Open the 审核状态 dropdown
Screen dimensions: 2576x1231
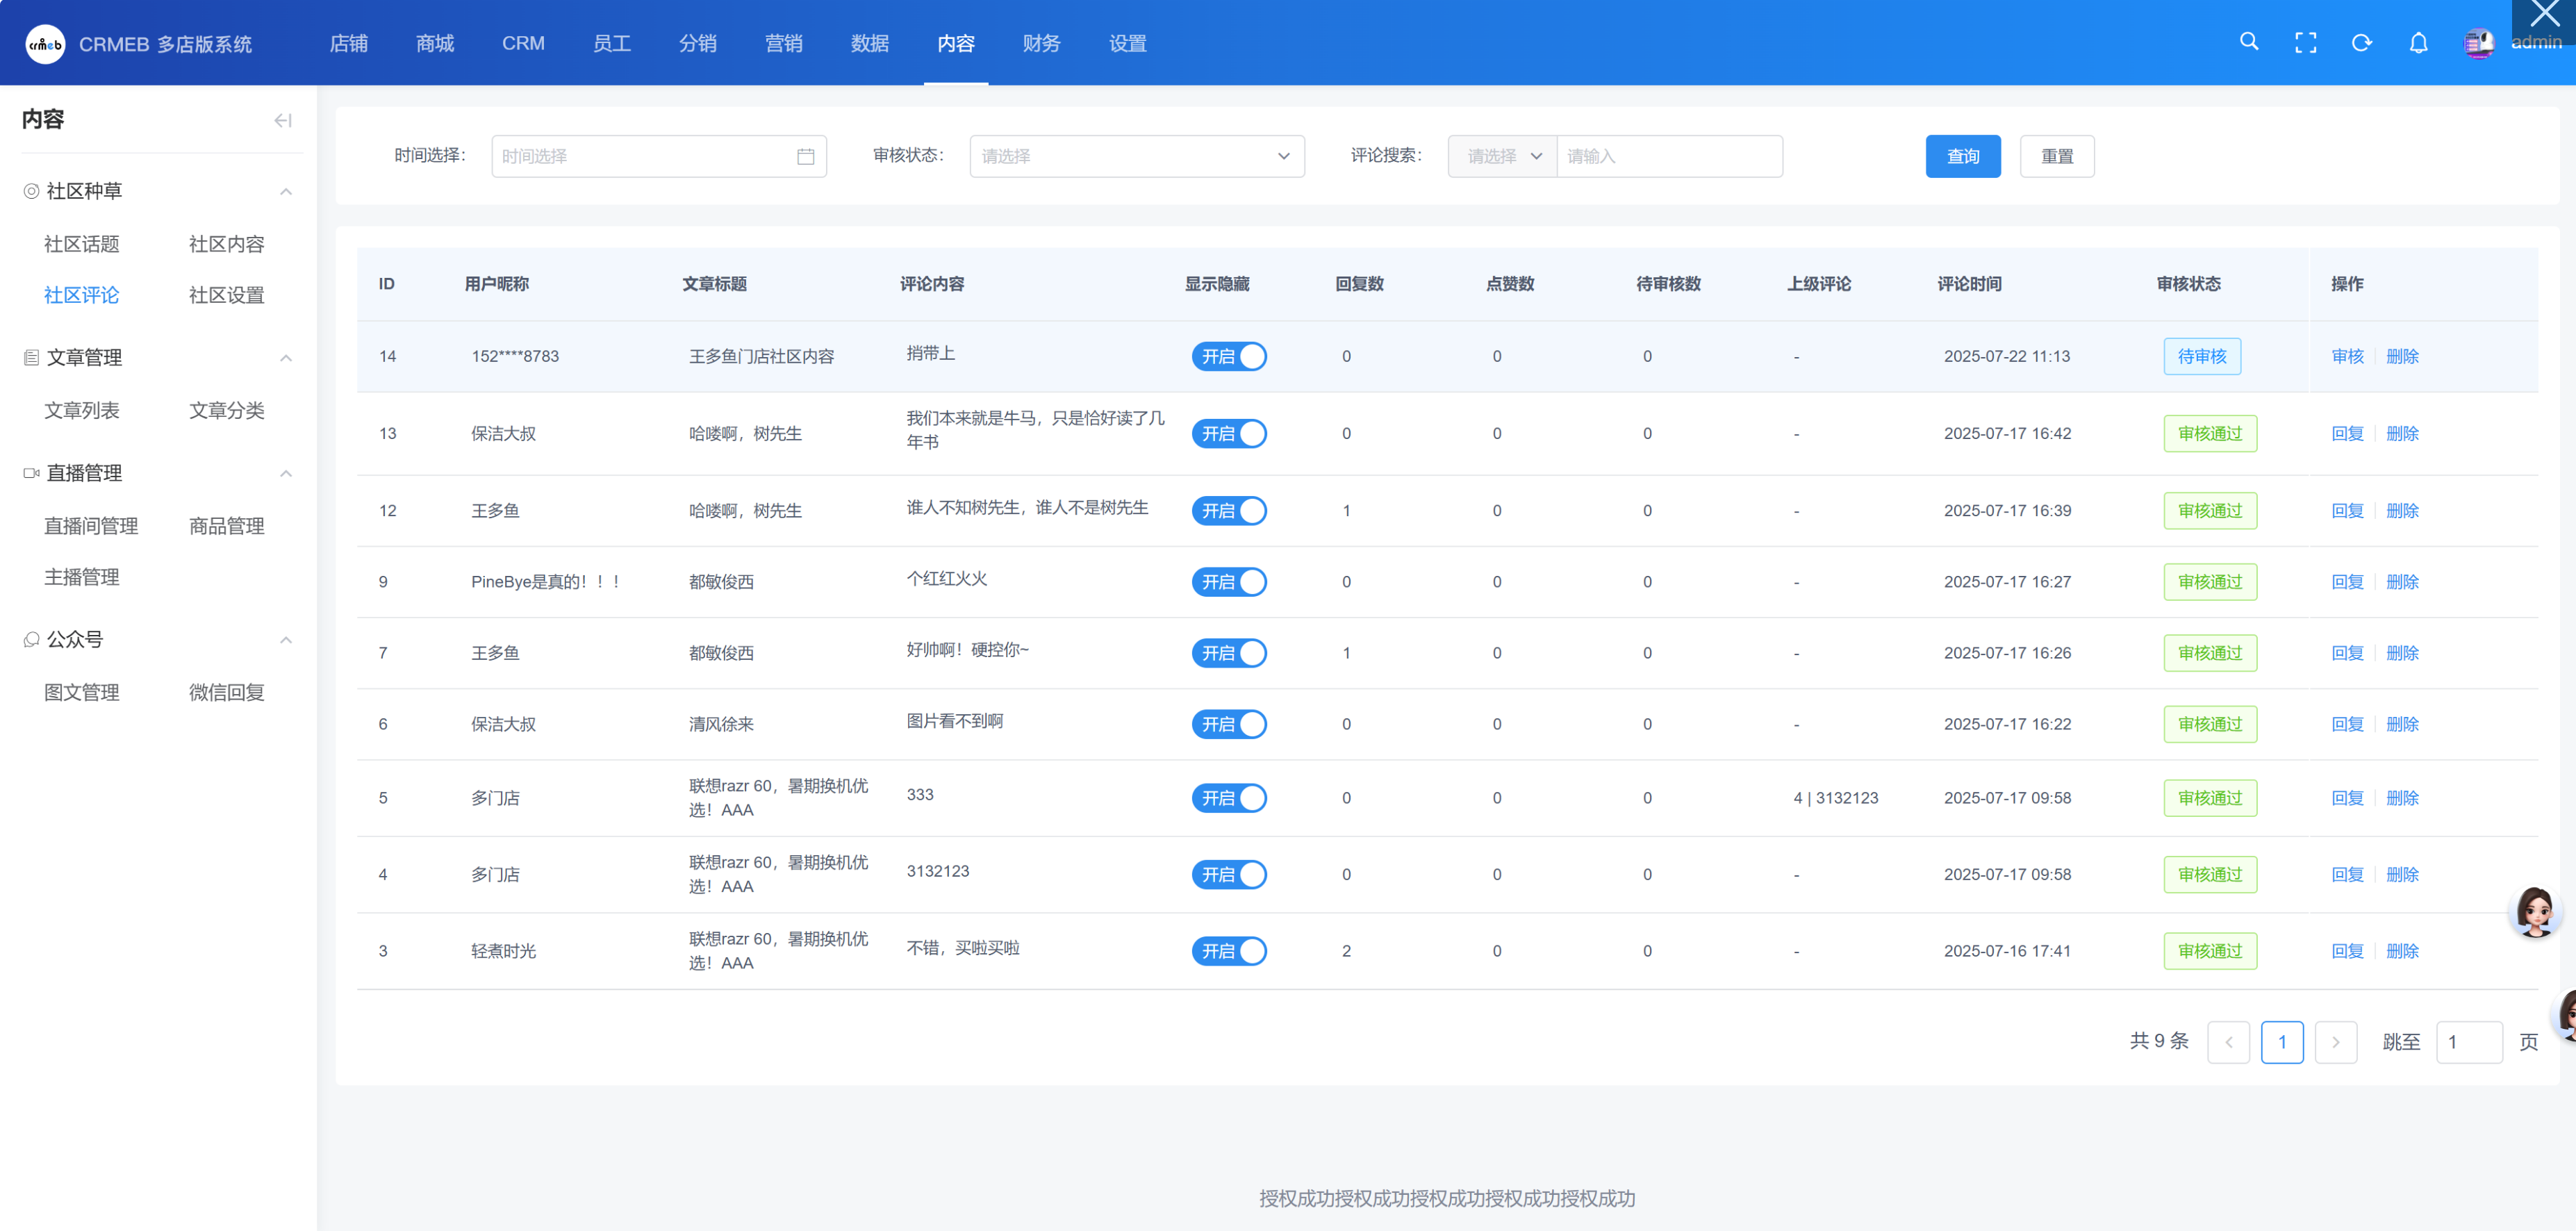(x=1137, y=156)
